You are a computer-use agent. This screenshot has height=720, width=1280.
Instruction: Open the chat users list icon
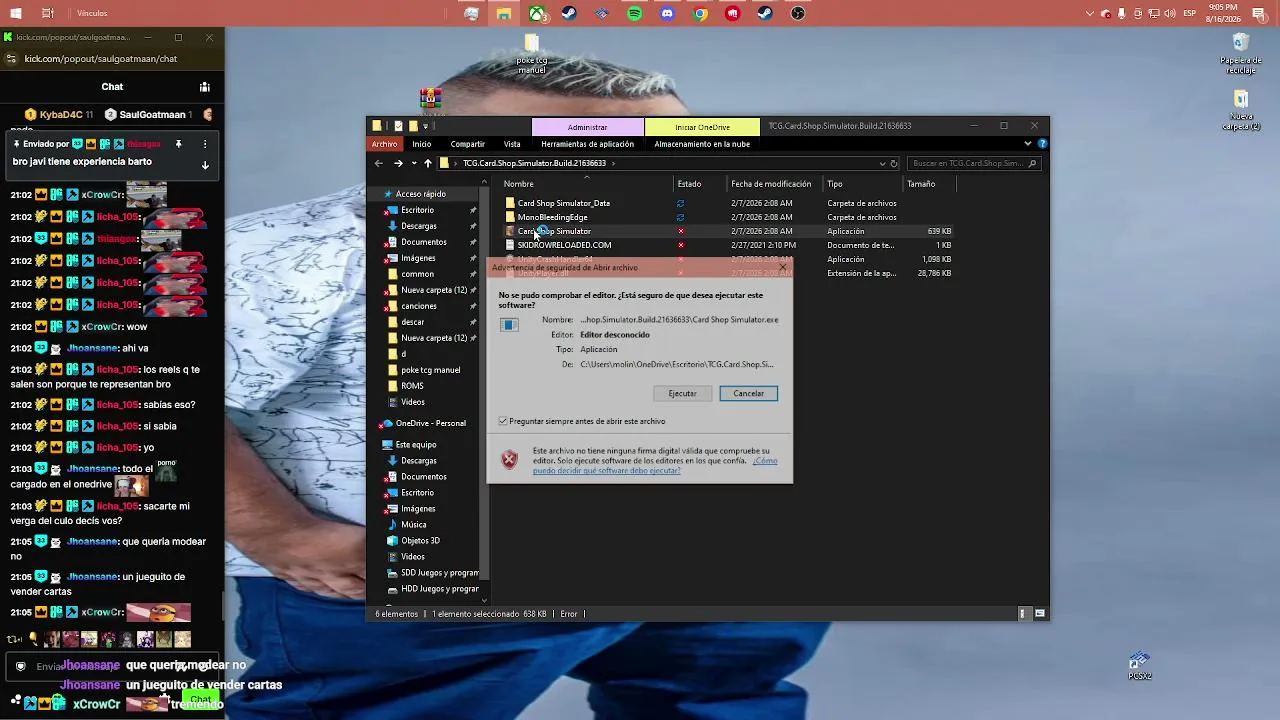click(x=204, y=87)
